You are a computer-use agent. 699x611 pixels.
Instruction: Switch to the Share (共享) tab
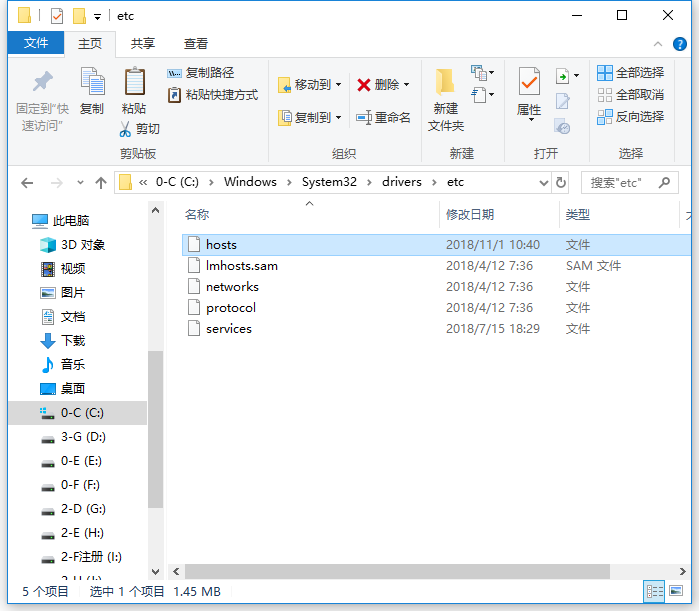(143, 44)
